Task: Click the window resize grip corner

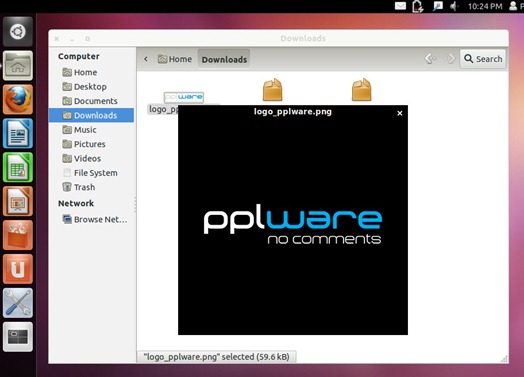Action: click(504, 359)
